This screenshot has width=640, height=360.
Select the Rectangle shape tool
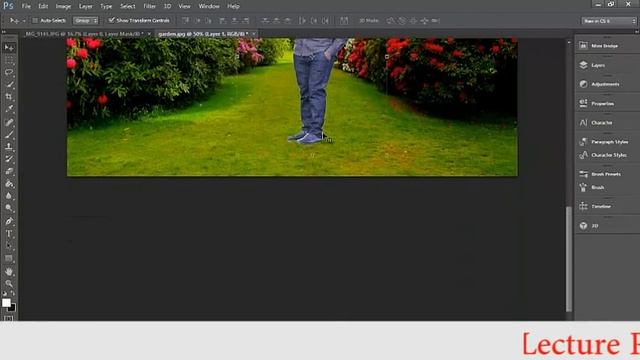9,259
